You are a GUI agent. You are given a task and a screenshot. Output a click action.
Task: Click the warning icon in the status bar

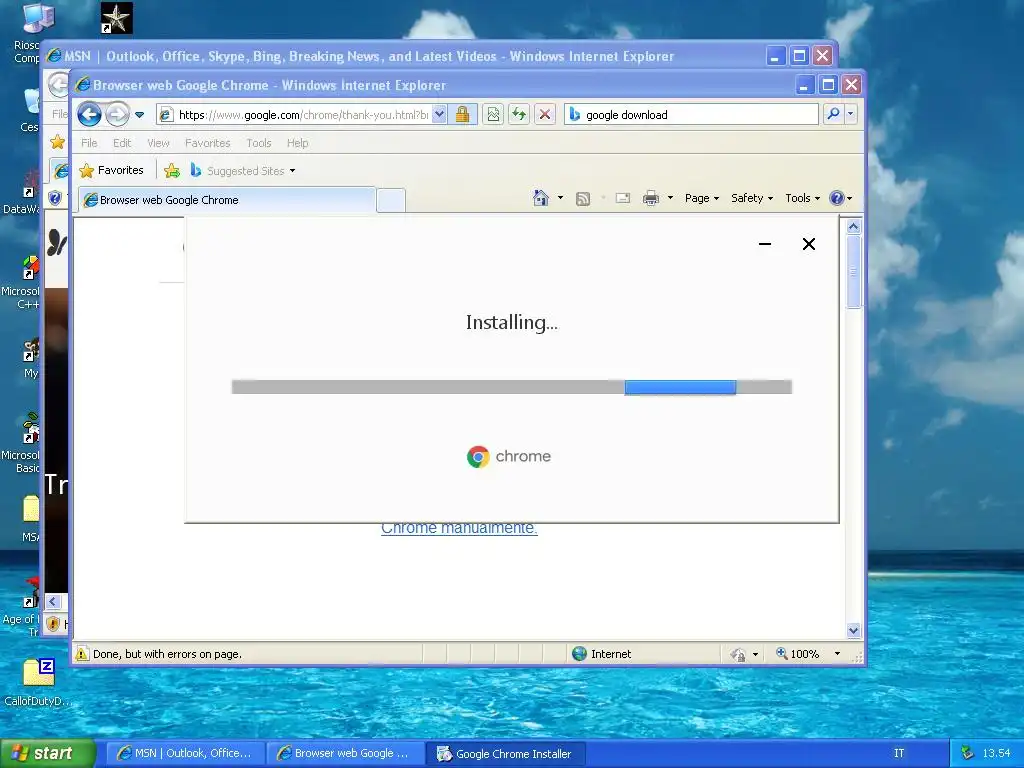[82, 654]
